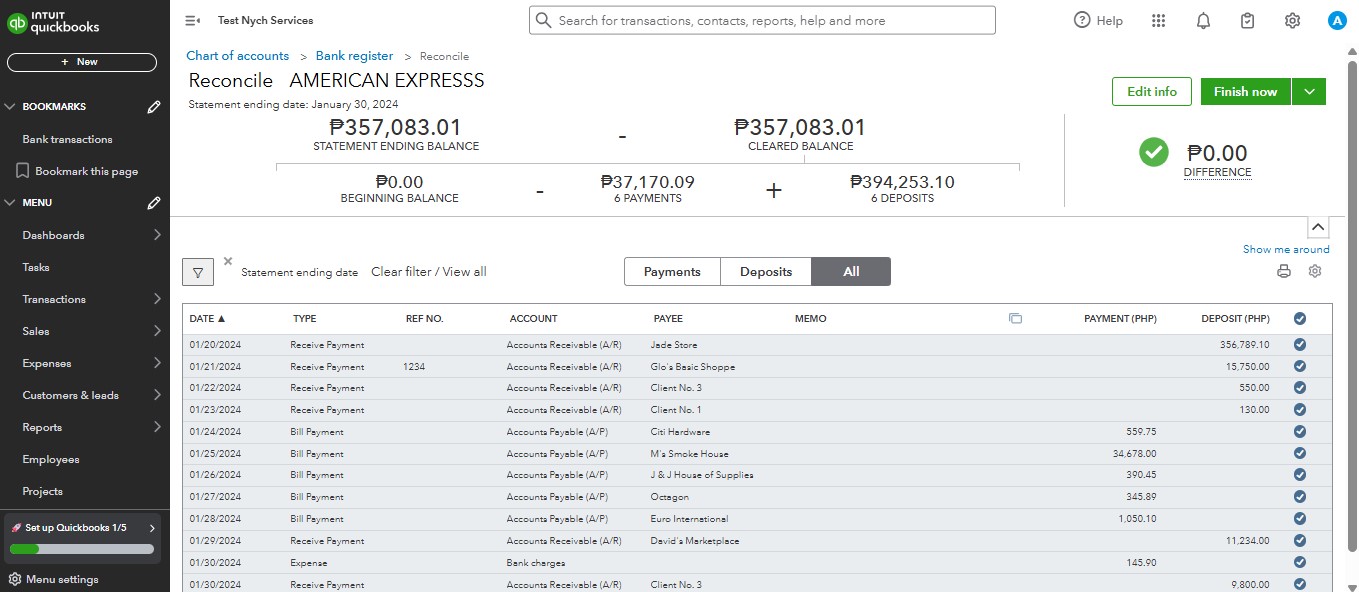Open the Help menu icon
This screenshot has height=592, width=1359.
(1081, 20)
